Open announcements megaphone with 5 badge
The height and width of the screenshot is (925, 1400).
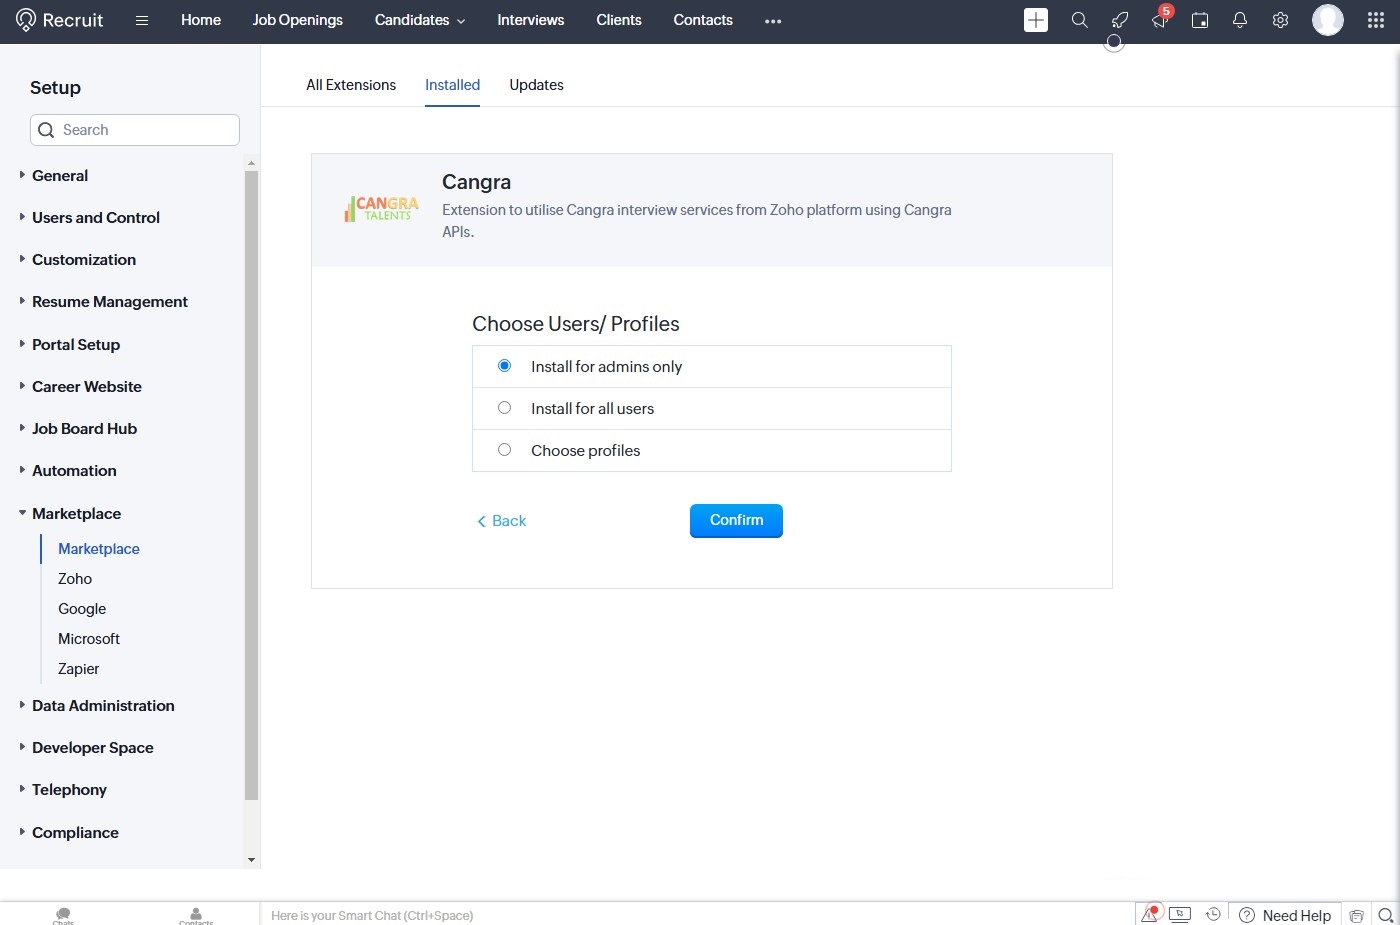(1161, 18)
